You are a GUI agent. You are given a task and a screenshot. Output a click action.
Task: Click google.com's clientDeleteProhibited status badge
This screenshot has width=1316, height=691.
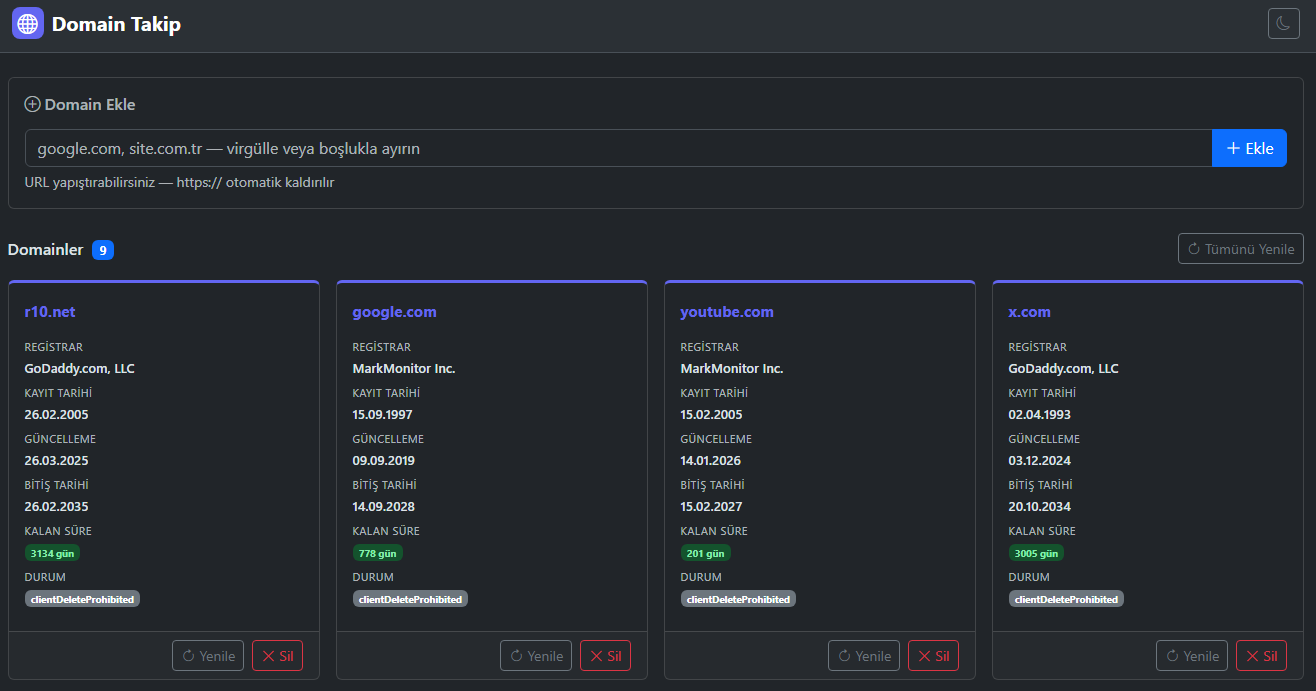pyautogui.click(x=410, y=599)
